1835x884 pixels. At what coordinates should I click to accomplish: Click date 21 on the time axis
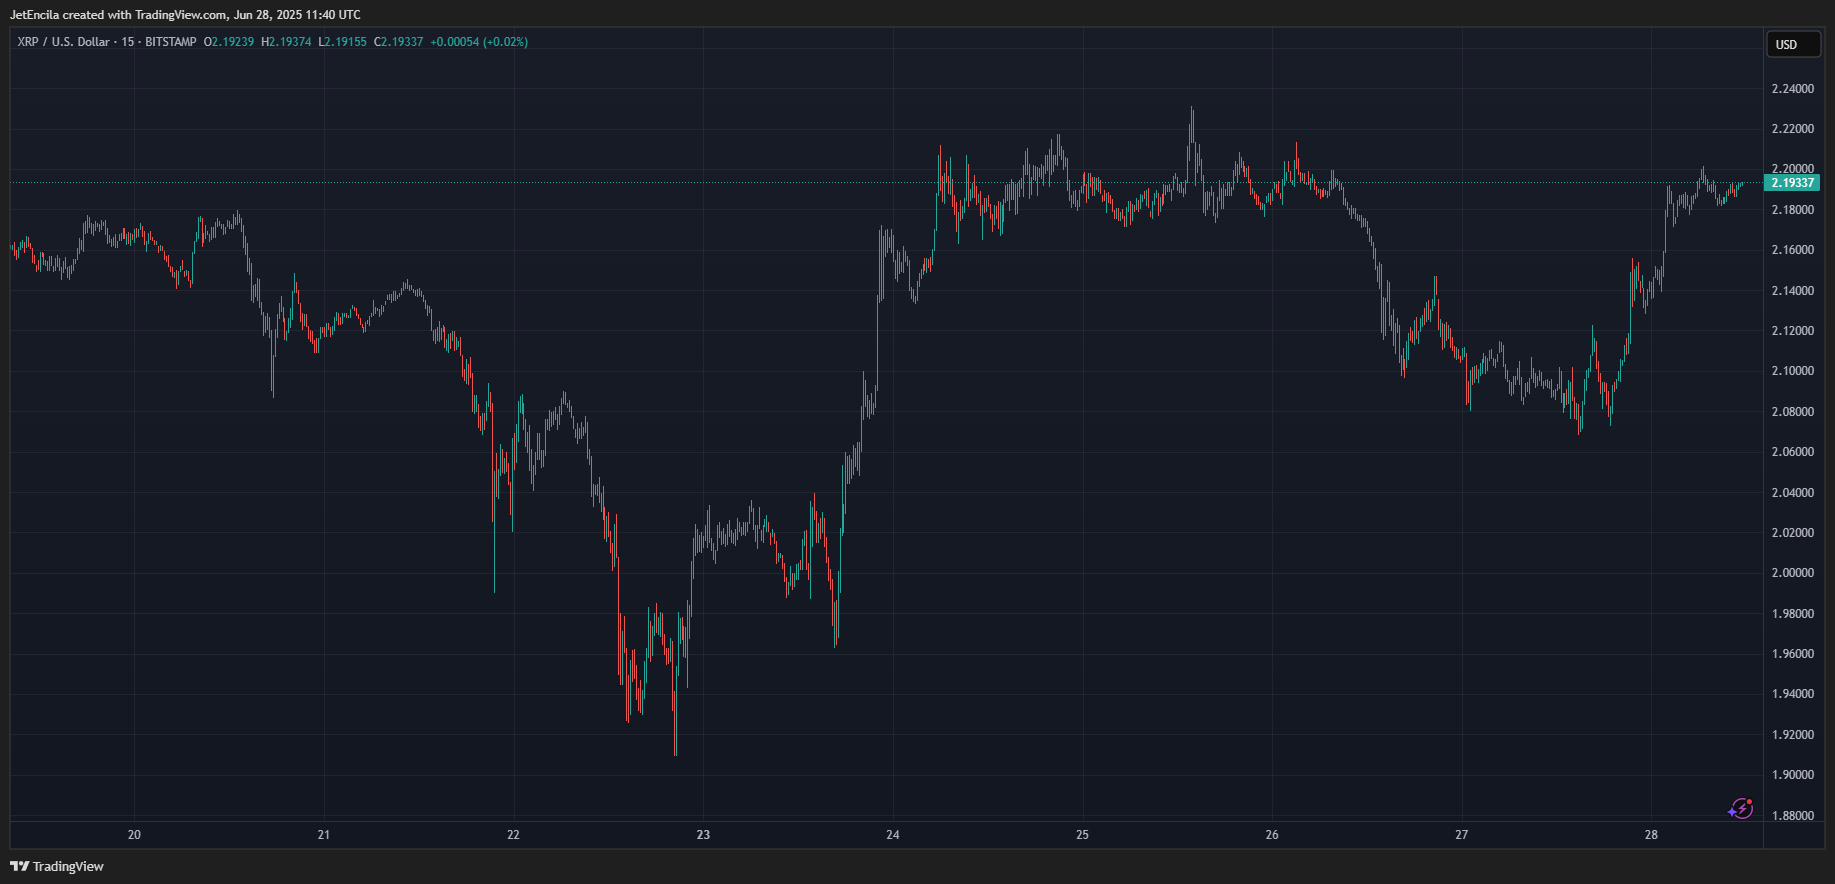tap(324, 835)
